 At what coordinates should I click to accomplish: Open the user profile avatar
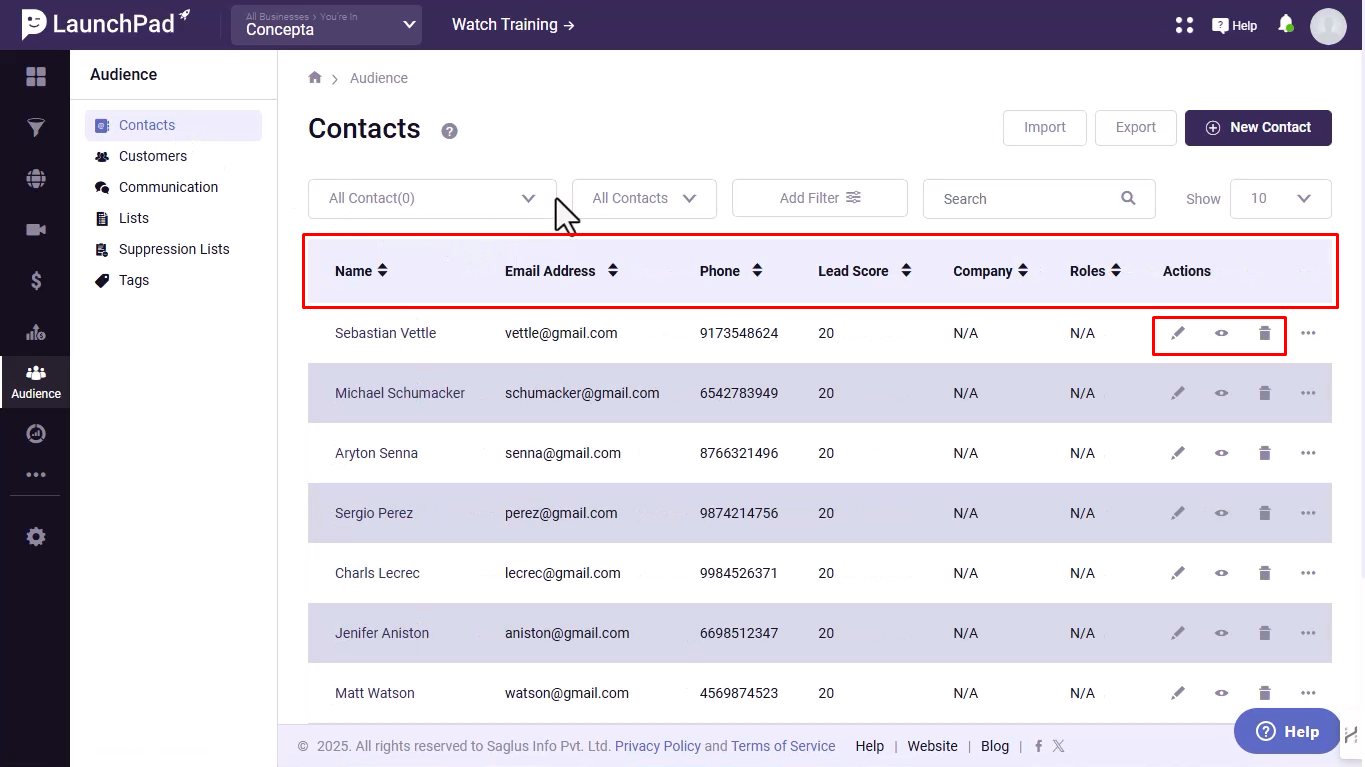coord(1329,26)
